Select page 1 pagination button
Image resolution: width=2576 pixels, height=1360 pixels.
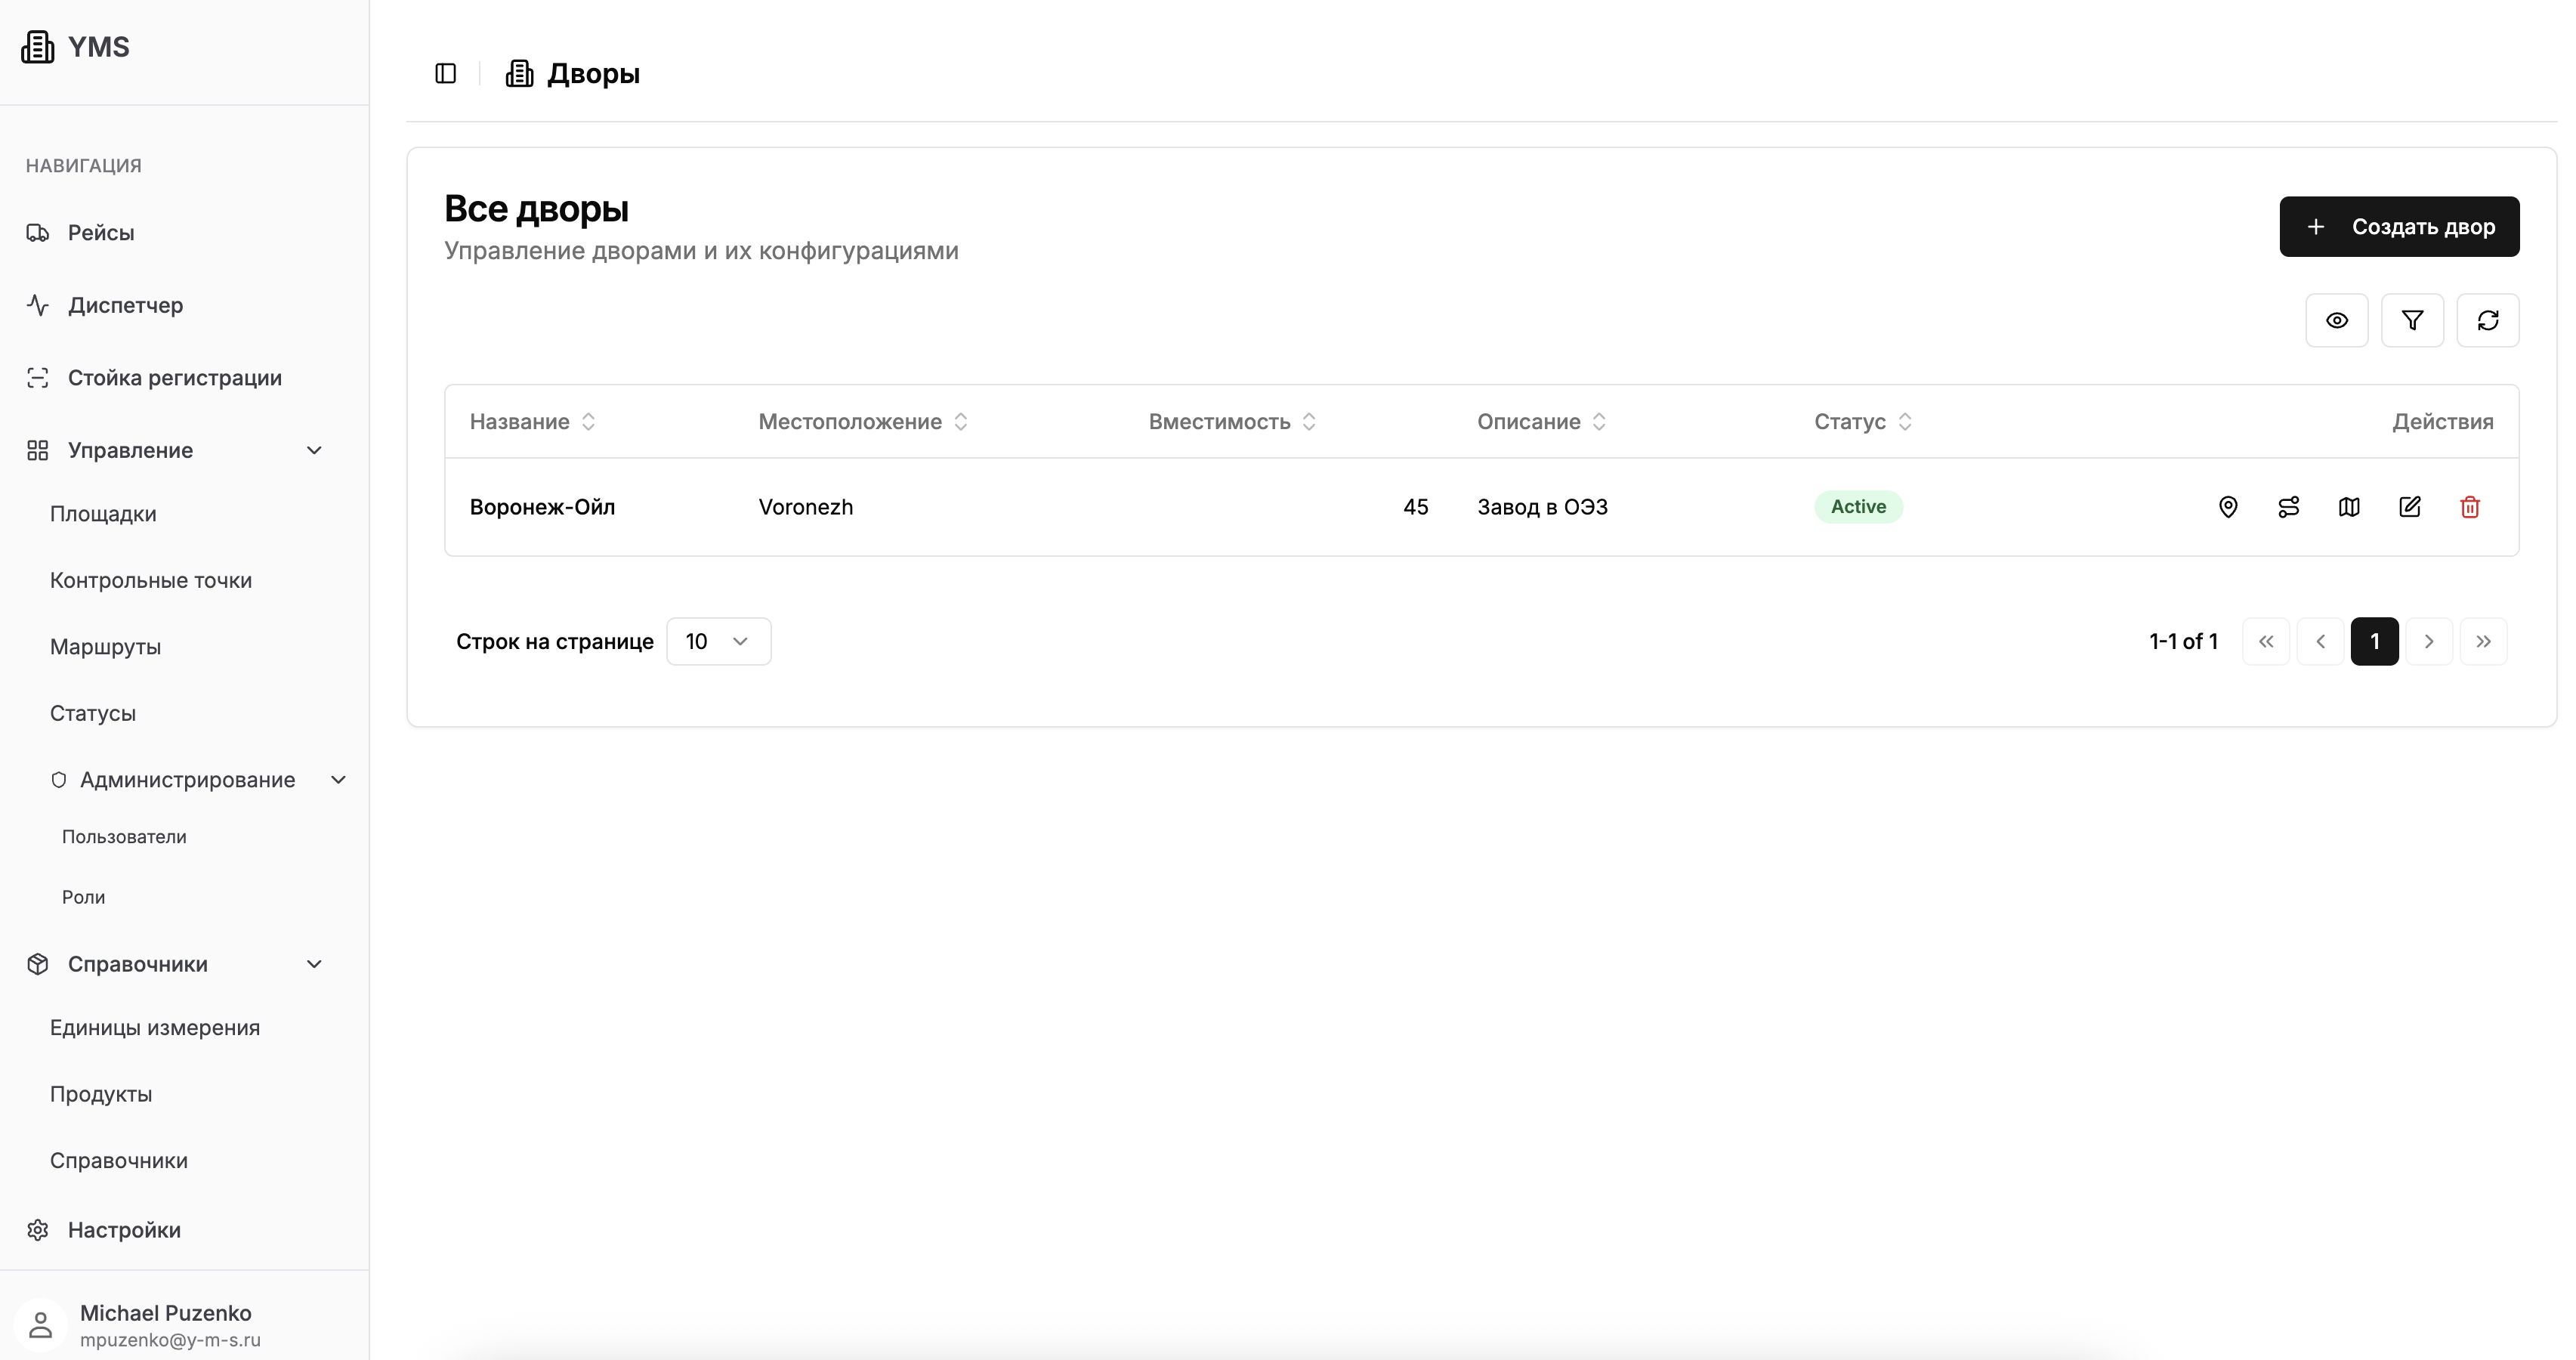(x=2374, y=641)
